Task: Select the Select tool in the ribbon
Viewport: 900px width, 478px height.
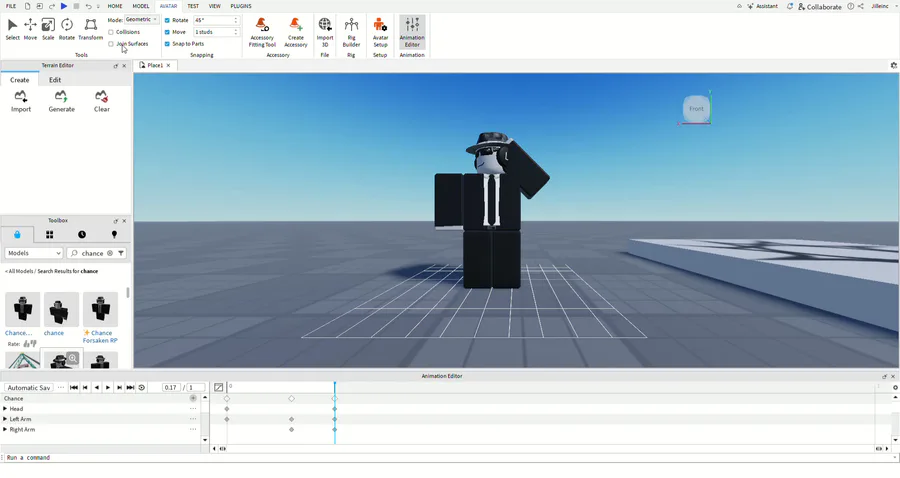Action: 12,29
